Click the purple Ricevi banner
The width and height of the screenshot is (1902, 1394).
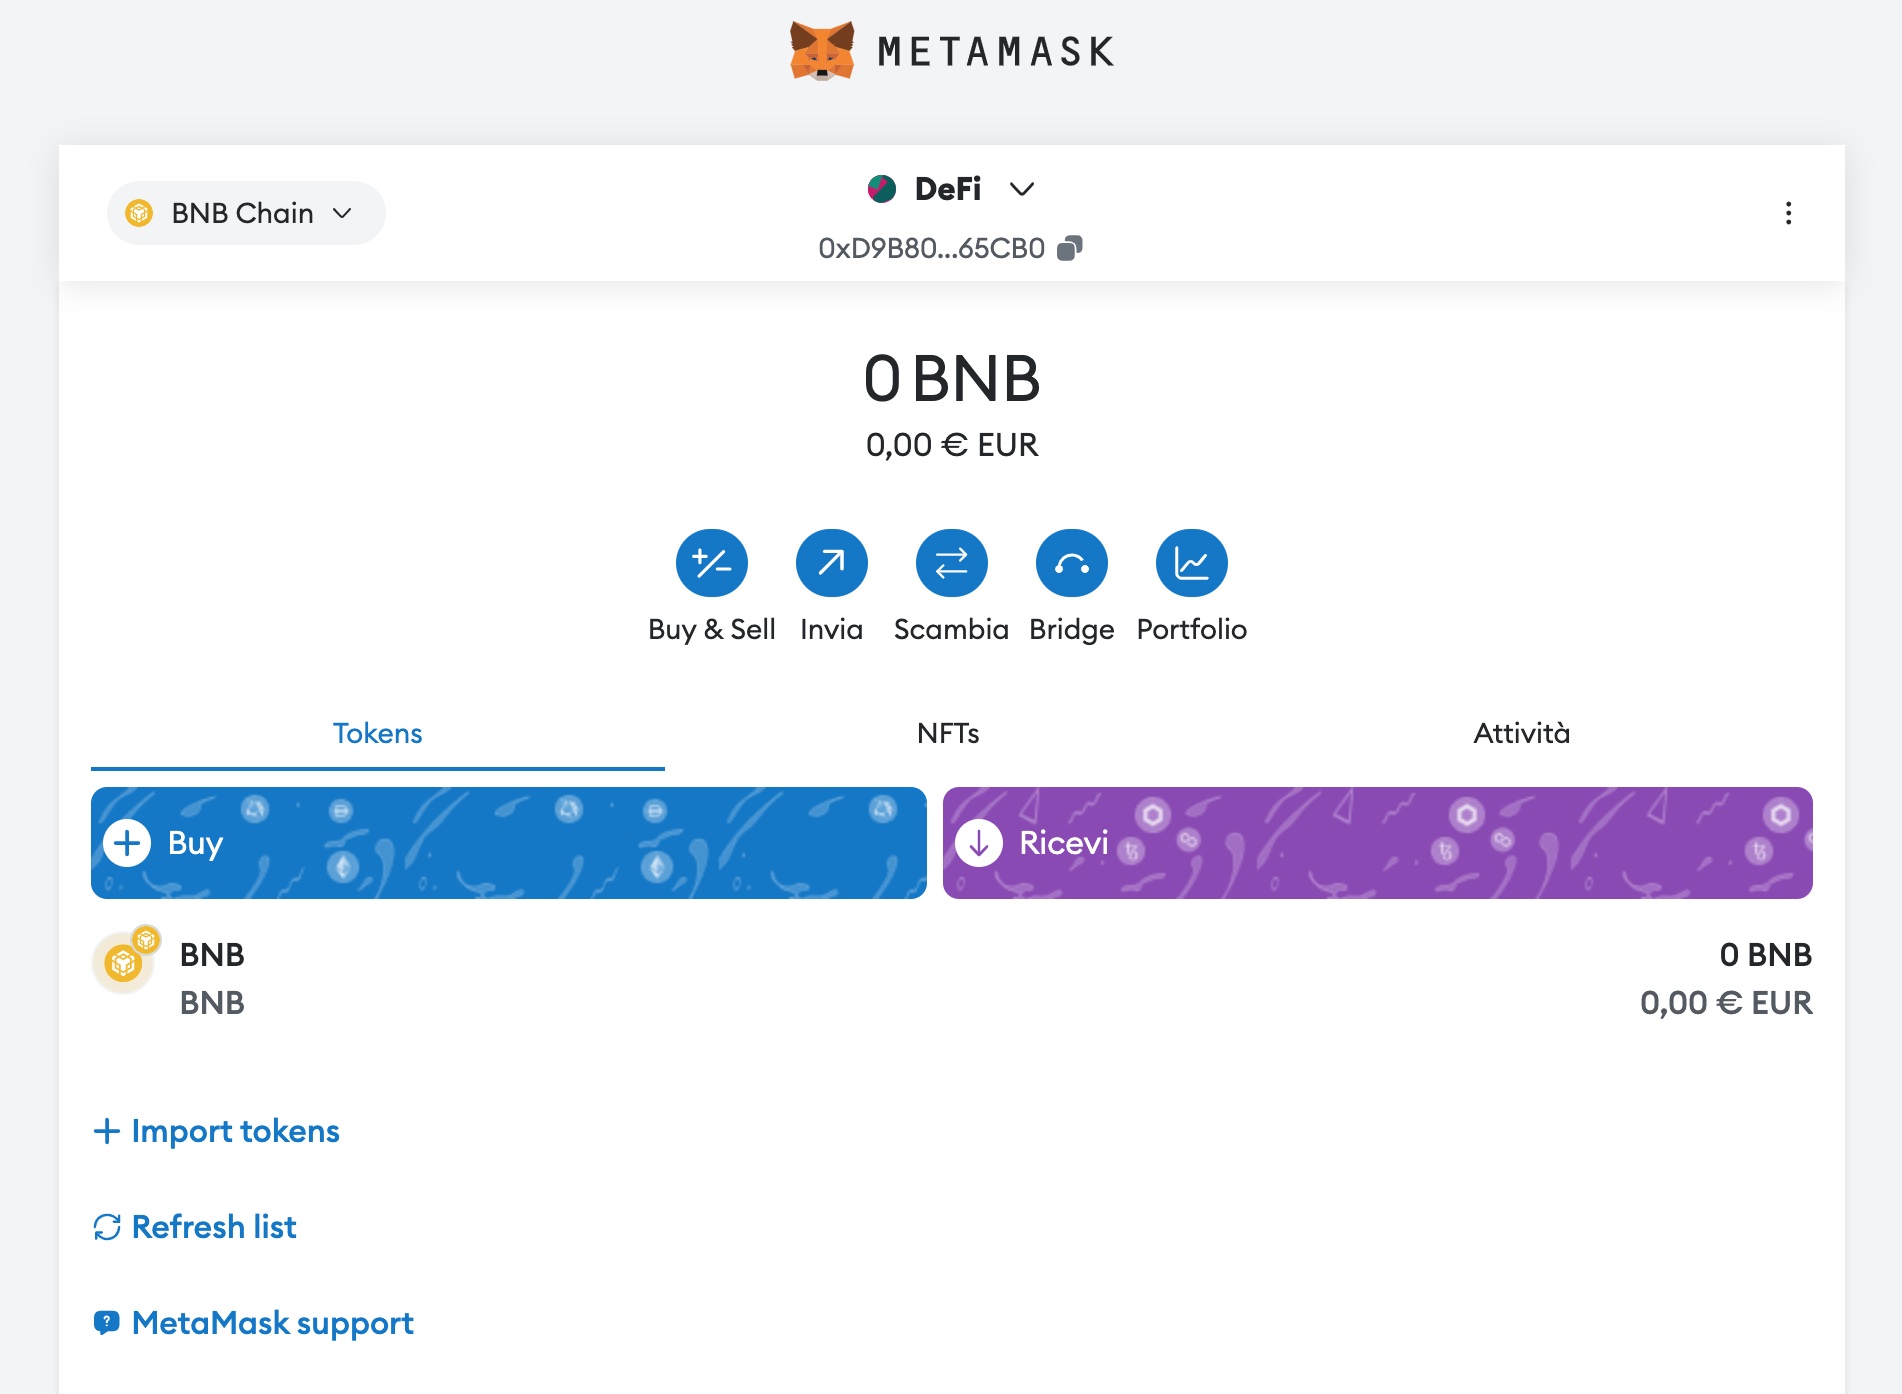click(x=1378, y=843)
